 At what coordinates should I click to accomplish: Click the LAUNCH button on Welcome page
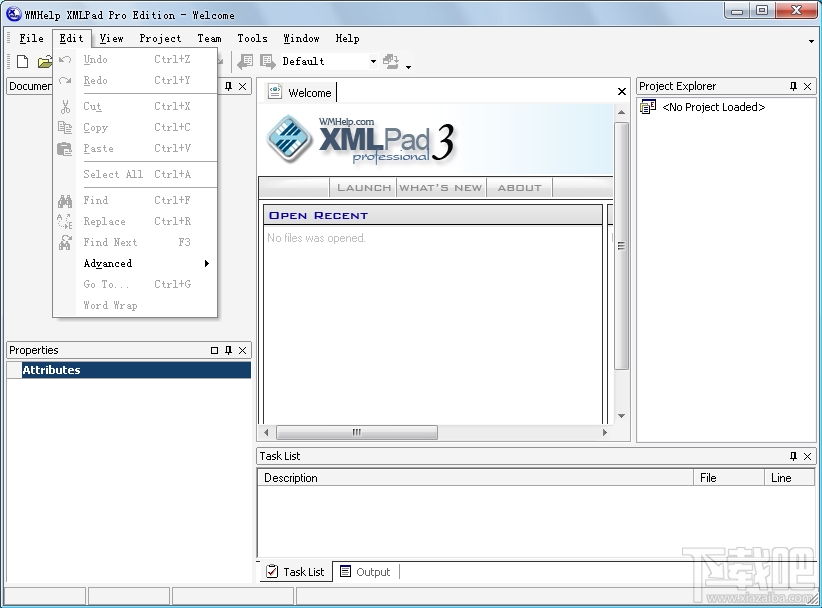(x=364, y=188)
